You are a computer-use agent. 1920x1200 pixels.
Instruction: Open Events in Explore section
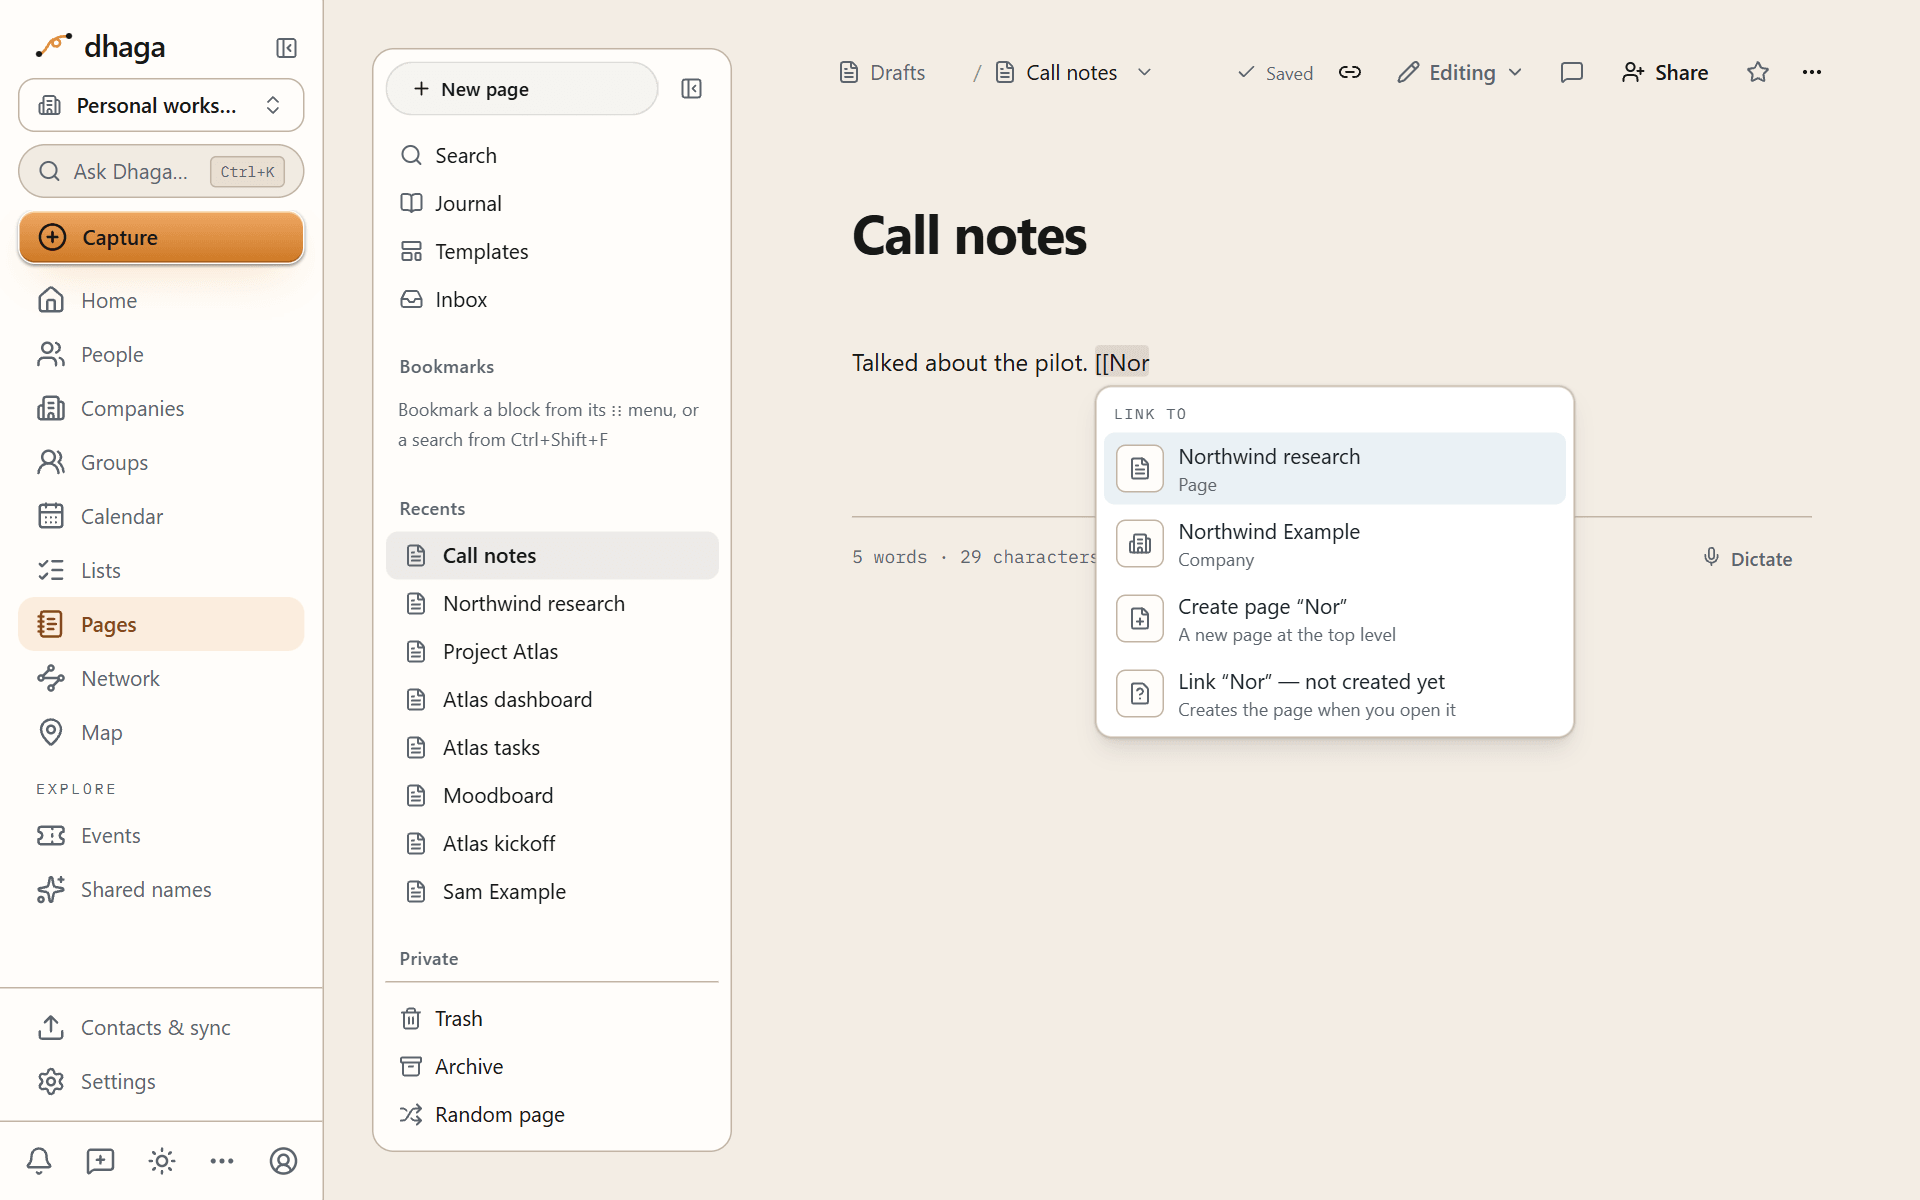click(x=161, y=836)
